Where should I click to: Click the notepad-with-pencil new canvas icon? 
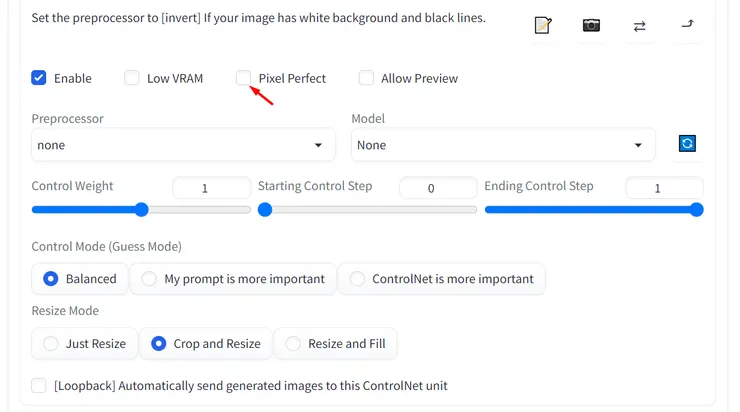[x=543, y=25]
